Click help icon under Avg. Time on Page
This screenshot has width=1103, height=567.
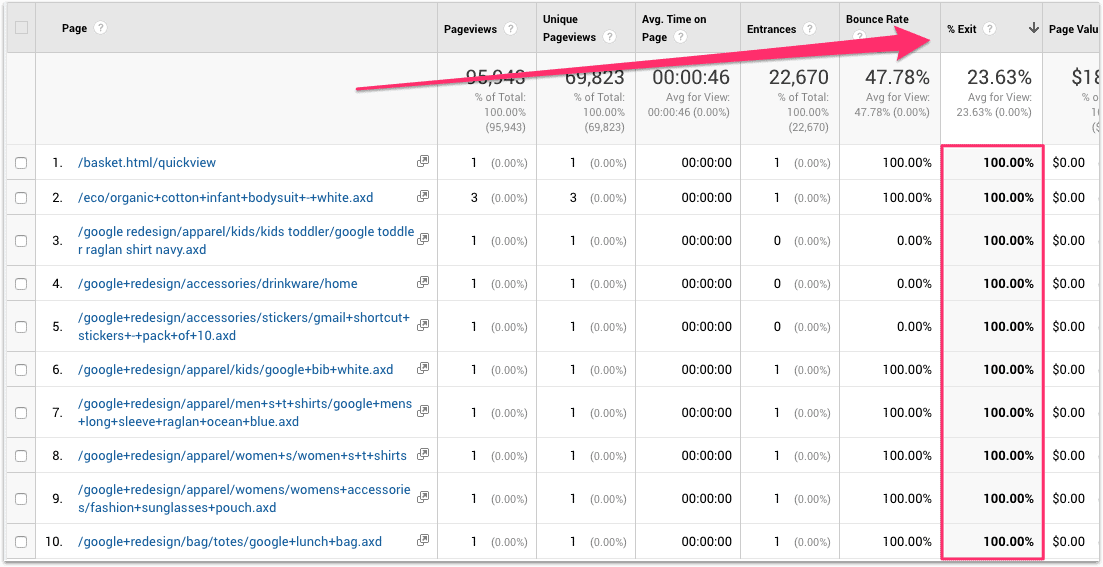pyautogui.click(x=680, y=38)
